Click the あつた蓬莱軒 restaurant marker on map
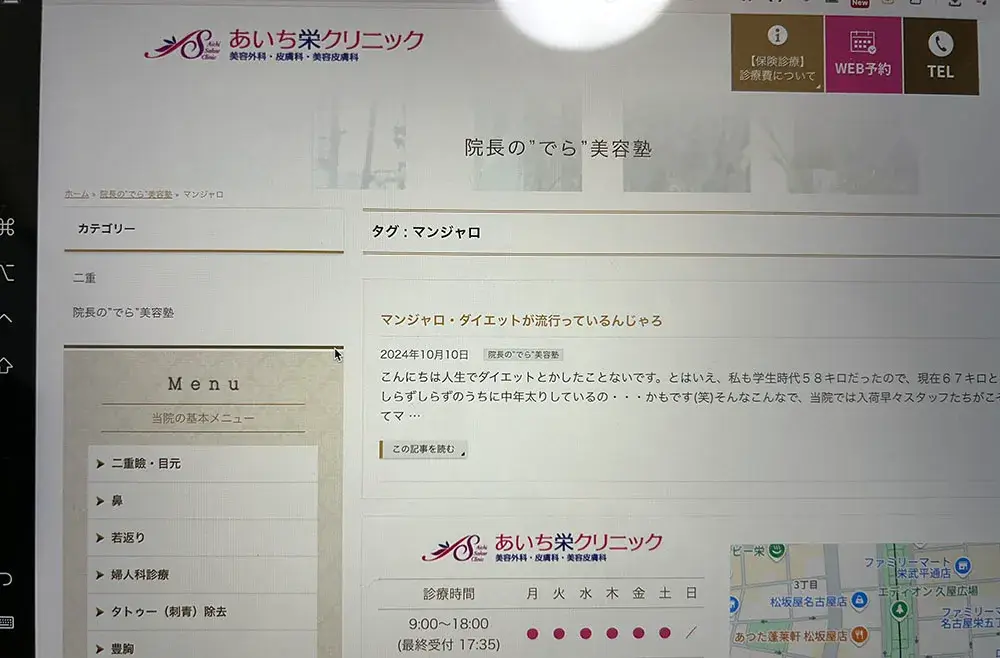The height and width of the screenshot is (658, 1000). 859,635
